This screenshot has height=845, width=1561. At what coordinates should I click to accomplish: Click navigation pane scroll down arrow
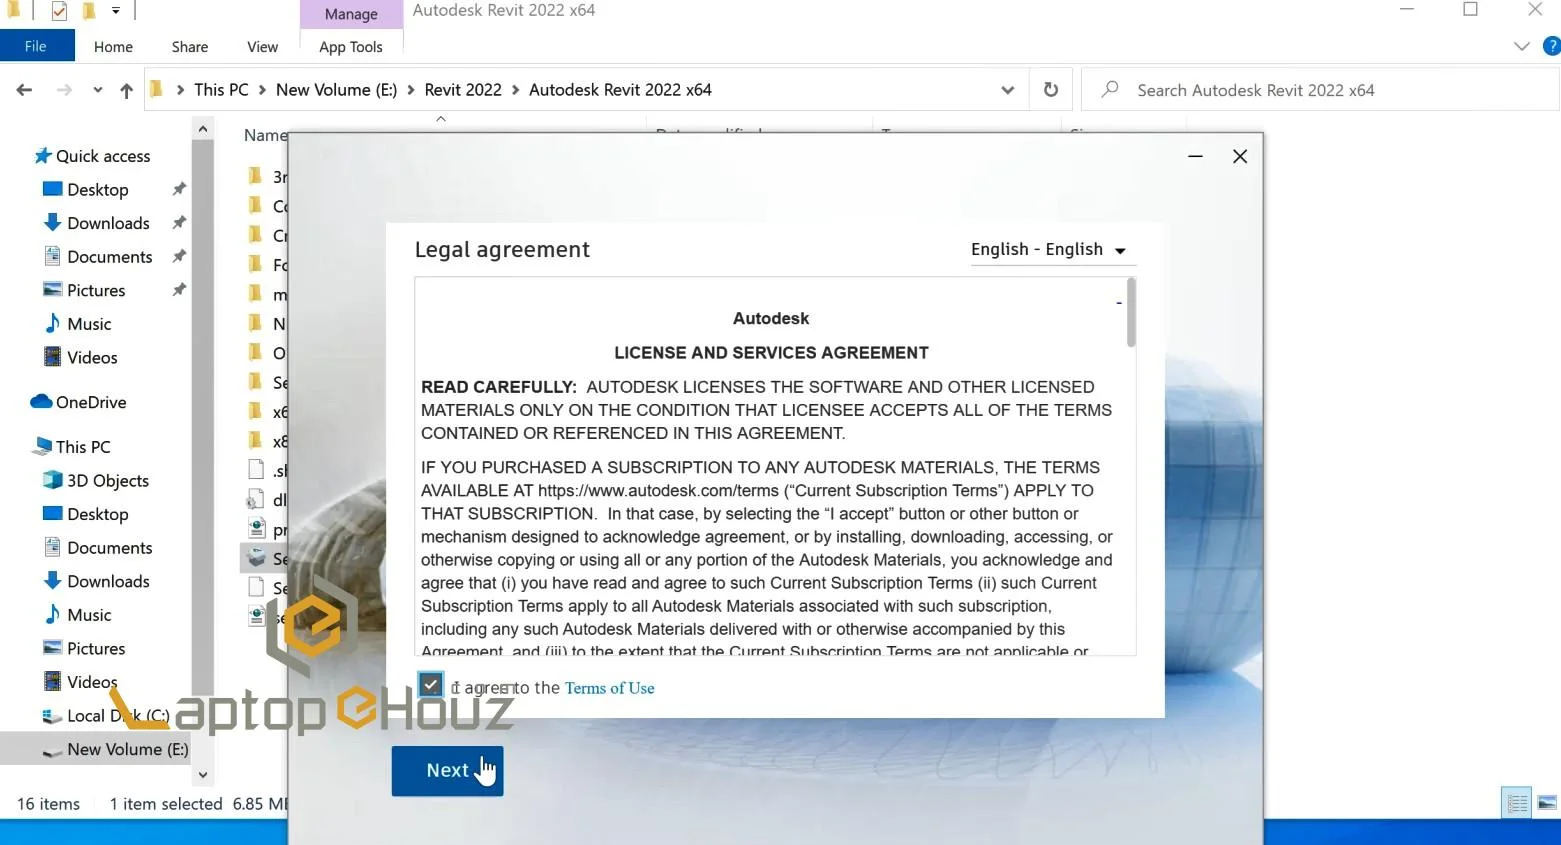[x=203, y=775]
